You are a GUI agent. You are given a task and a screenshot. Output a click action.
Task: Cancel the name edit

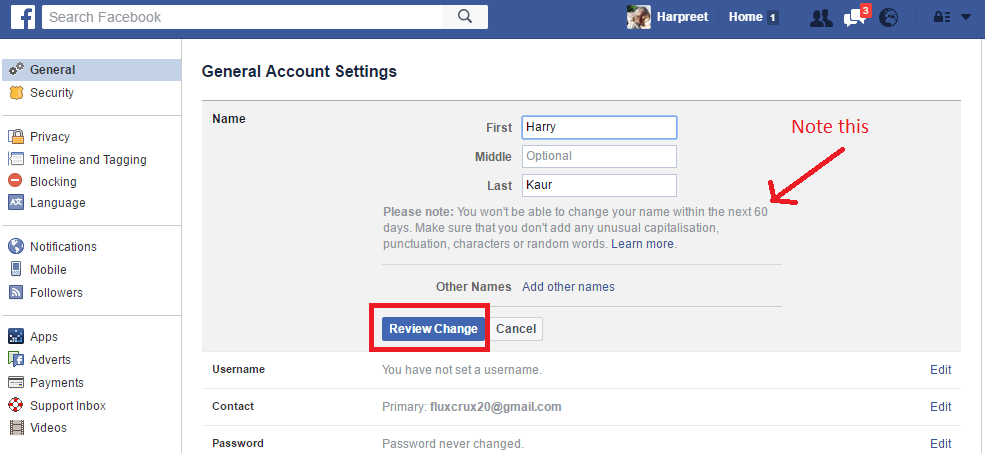516,329
